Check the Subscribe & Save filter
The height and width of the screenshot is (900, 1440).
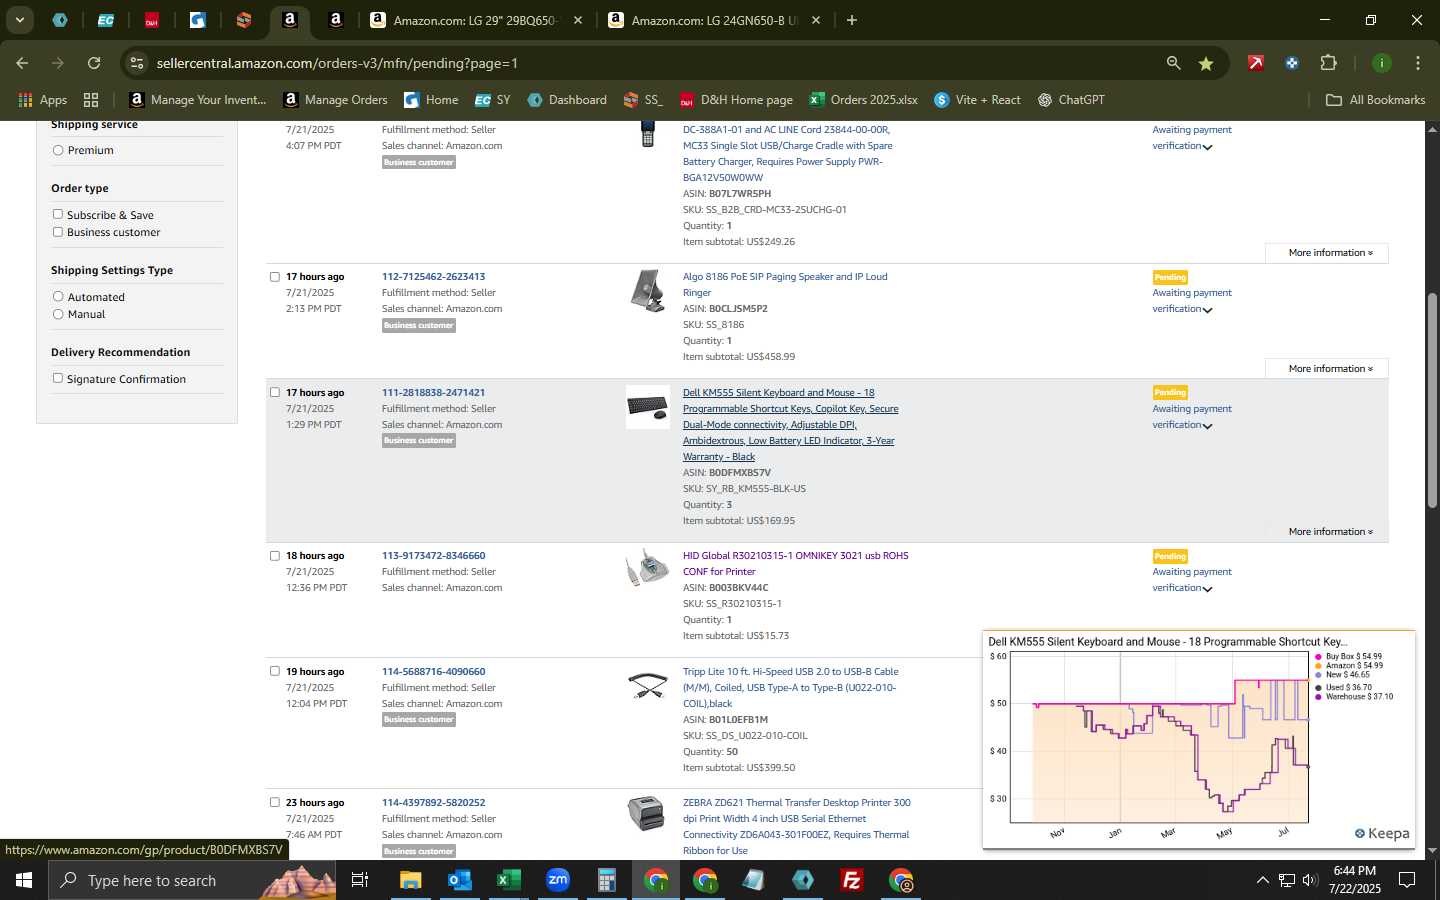(58, 214)
